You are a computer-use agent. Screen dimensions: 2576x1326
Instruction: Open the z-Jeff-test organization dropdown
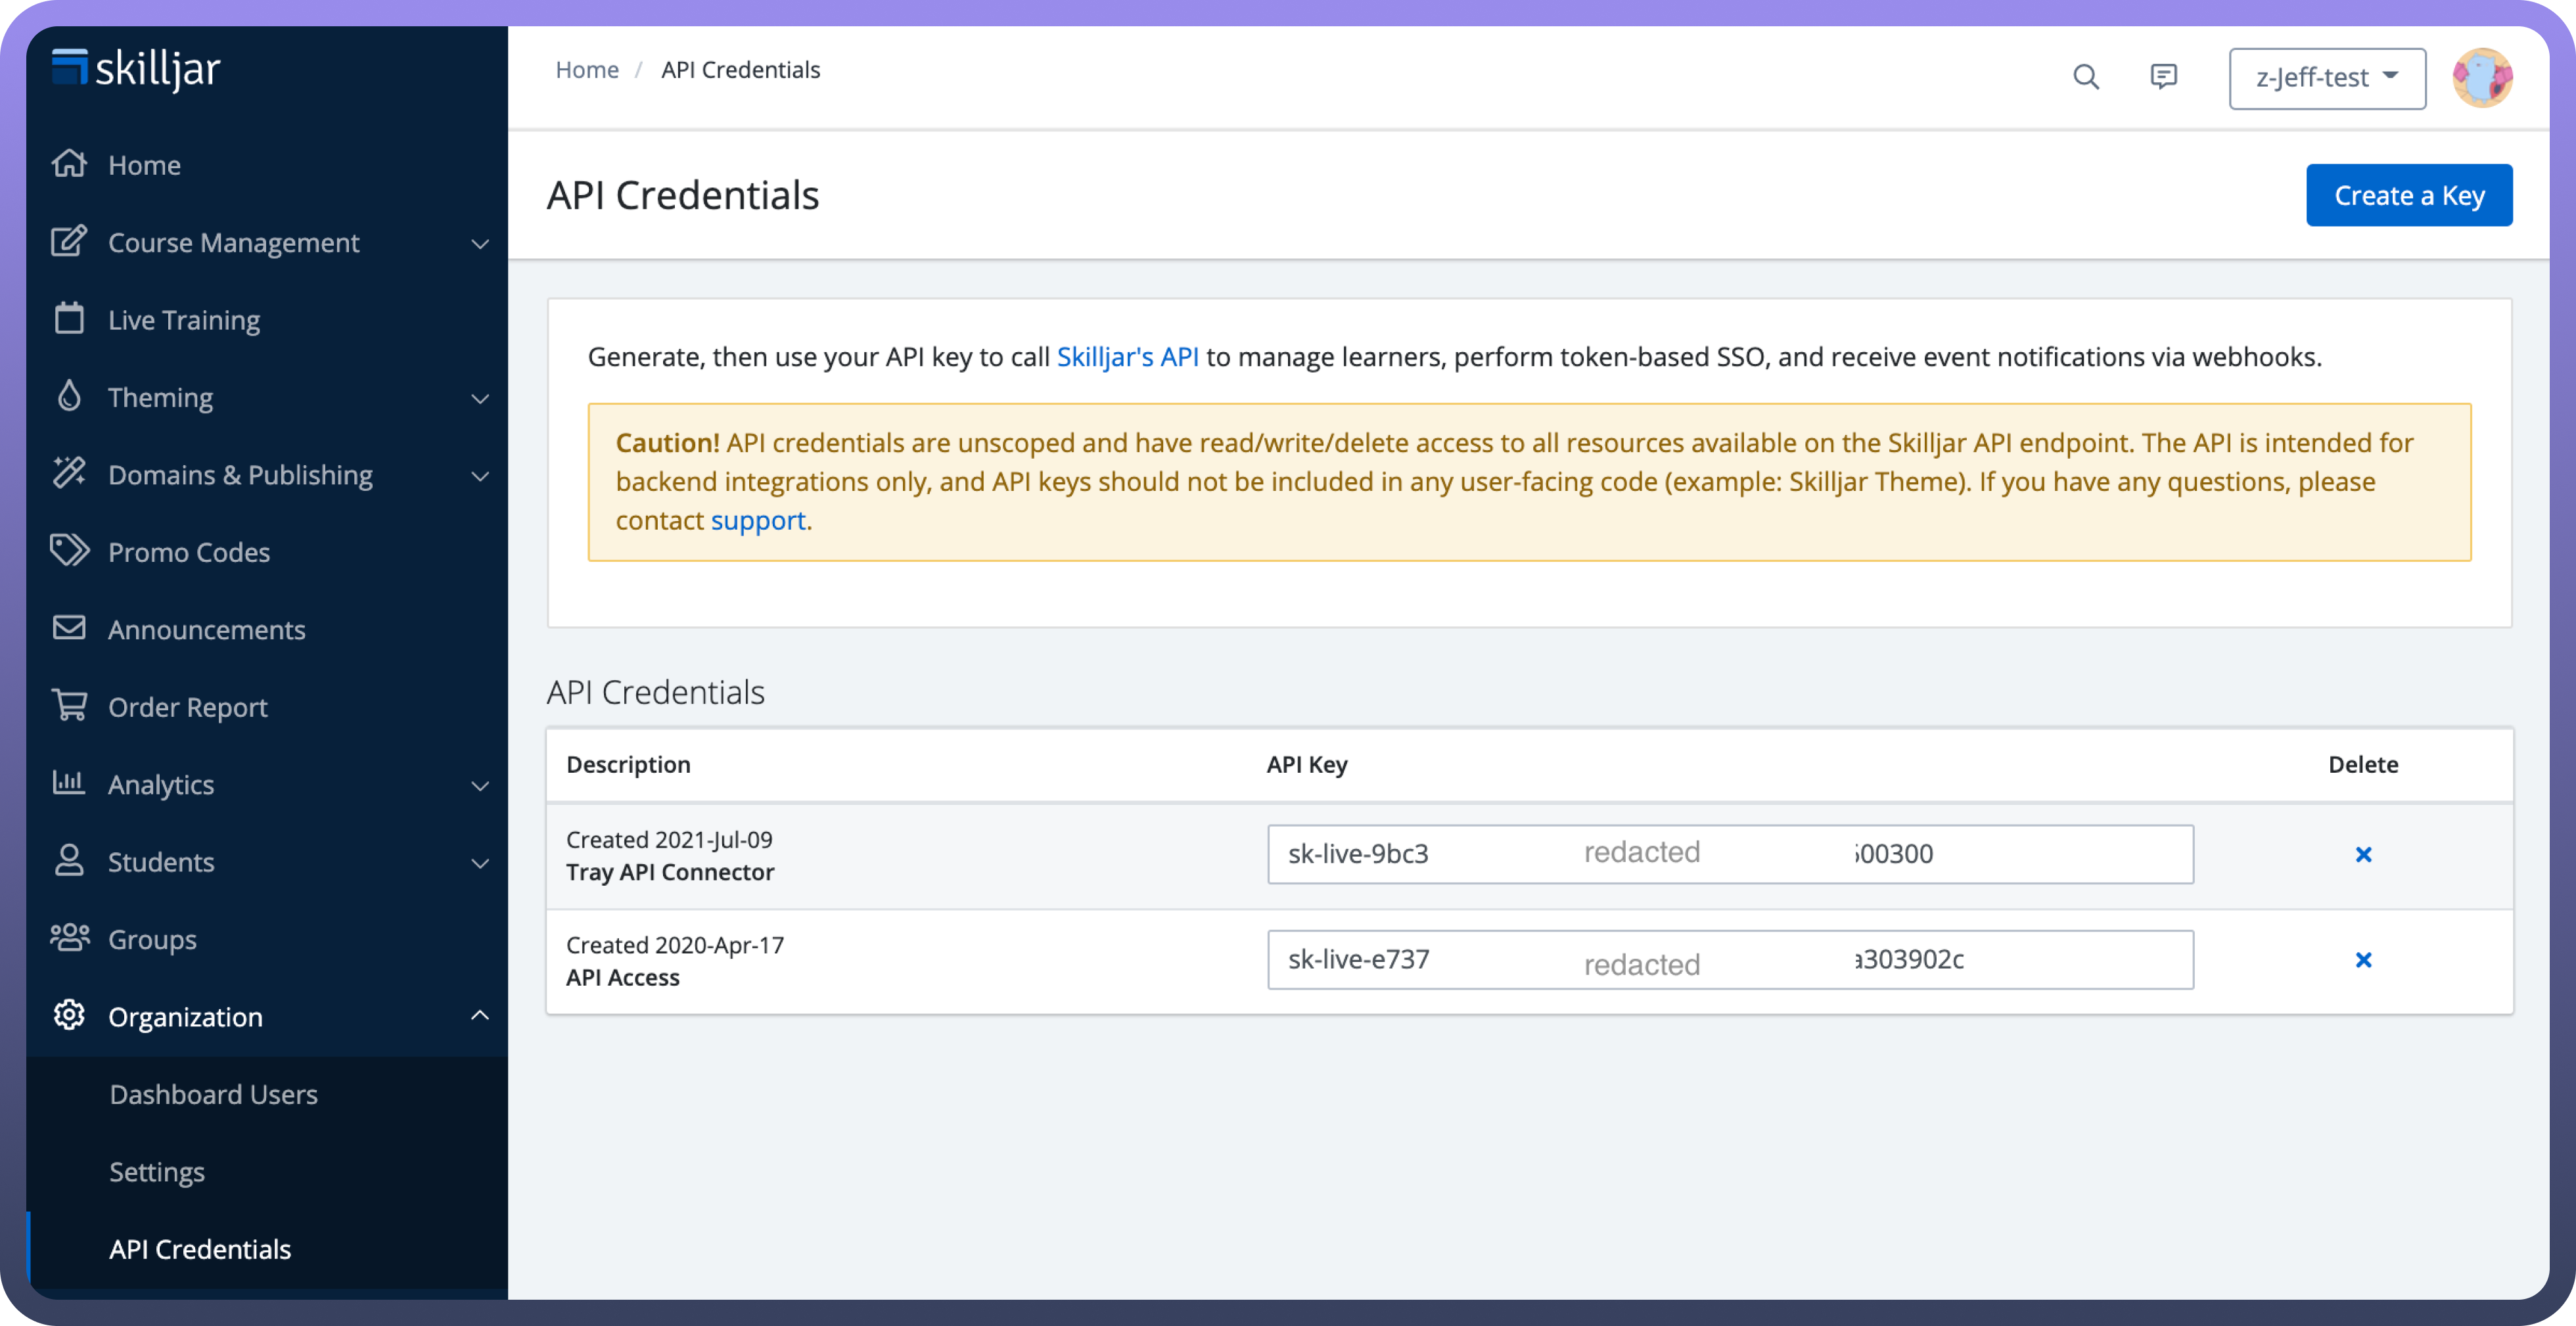click(2326, 78)
